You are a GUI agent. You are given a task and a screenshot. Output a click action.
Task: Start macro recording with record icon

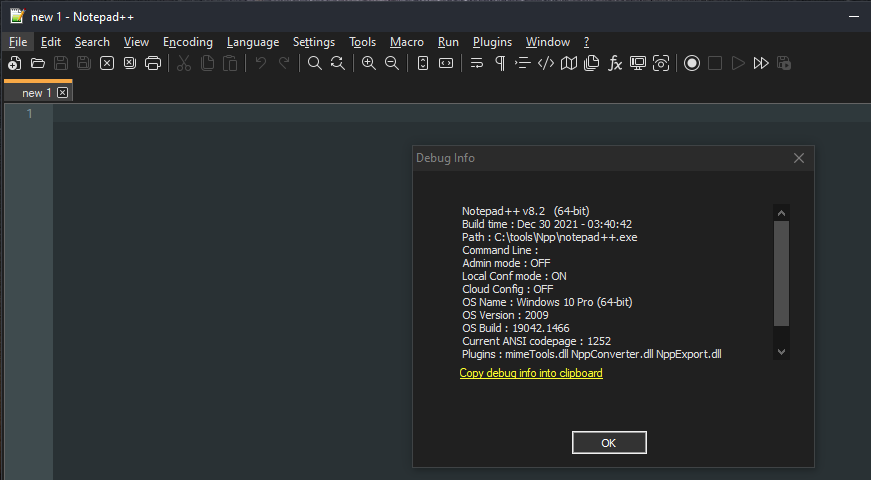pos(692,63)
